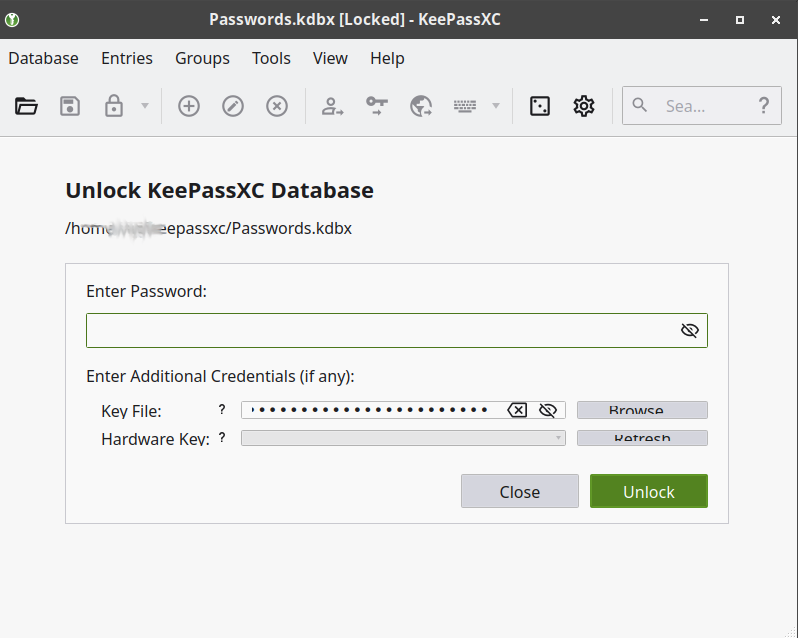The height and width of the screenshot is (638, 798).
Task: Click the search help question mark
Action: 763,105
